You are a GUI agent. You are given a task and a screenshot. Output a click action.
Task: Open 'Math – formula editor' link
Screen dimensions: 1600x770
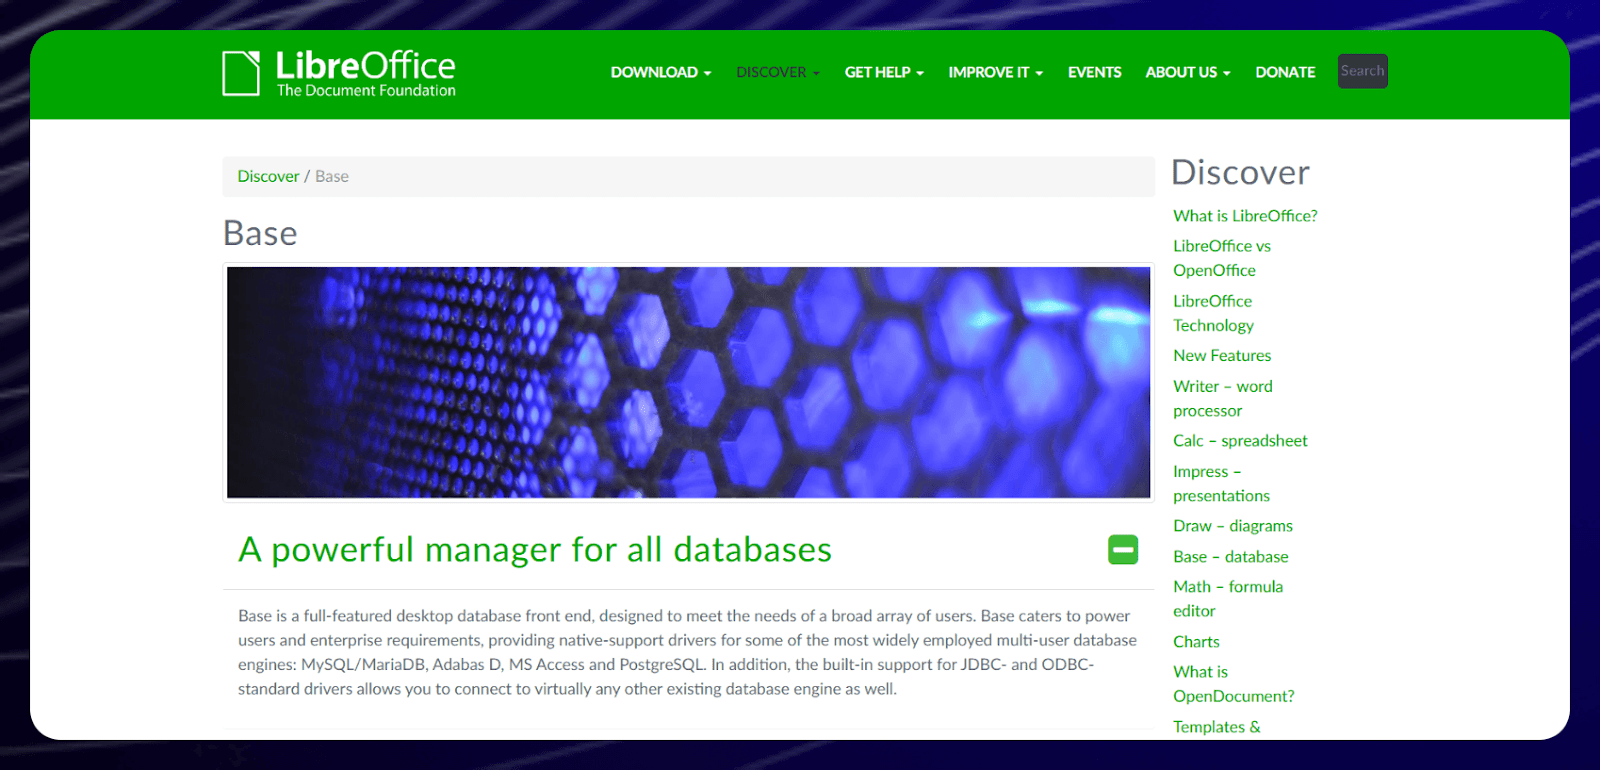click(1228, 599)
